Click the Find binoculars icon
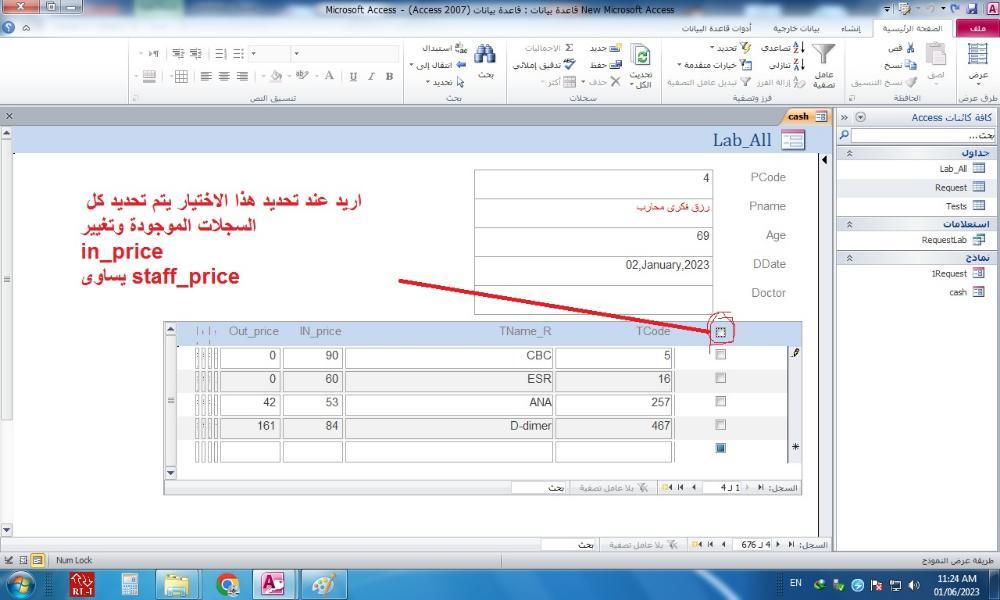This screenshot has width=1000, height=600. pos(485,54)
